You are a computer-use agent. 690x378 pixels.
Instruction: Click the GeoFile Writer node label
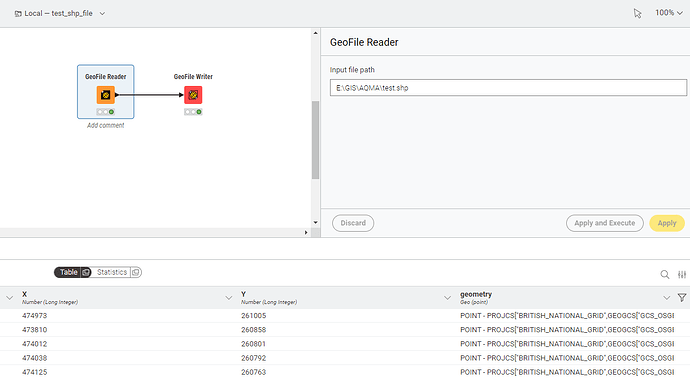tap(193, 77)
